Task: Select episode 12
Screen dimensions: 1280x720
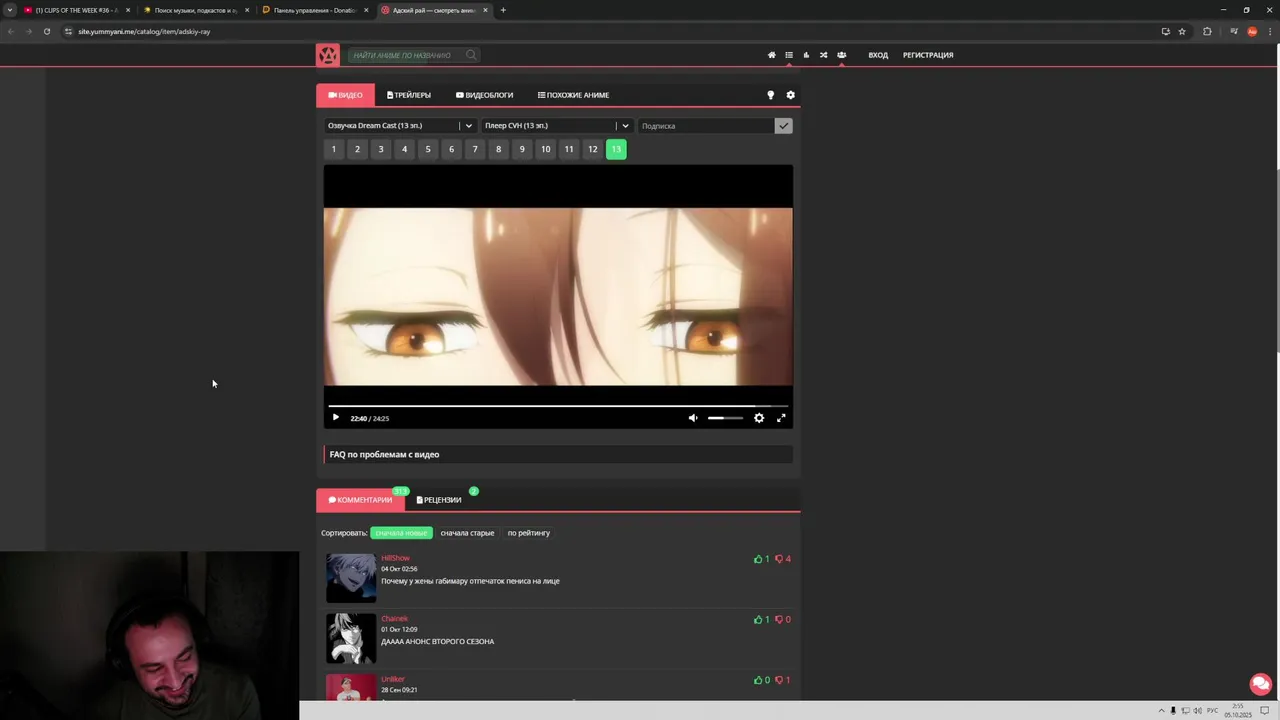Action: point(593,149)
